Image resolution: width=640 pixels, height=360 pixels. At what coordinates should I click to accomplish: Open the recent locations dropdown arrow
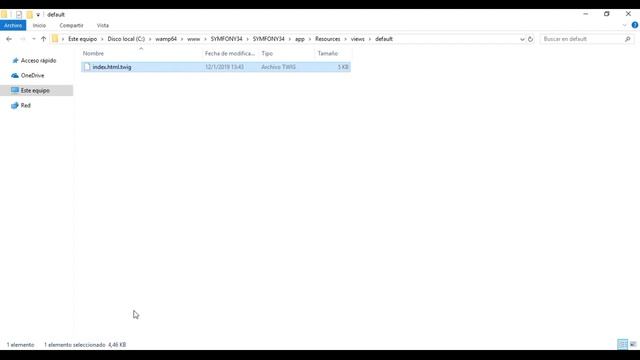(x=34, y=39)
